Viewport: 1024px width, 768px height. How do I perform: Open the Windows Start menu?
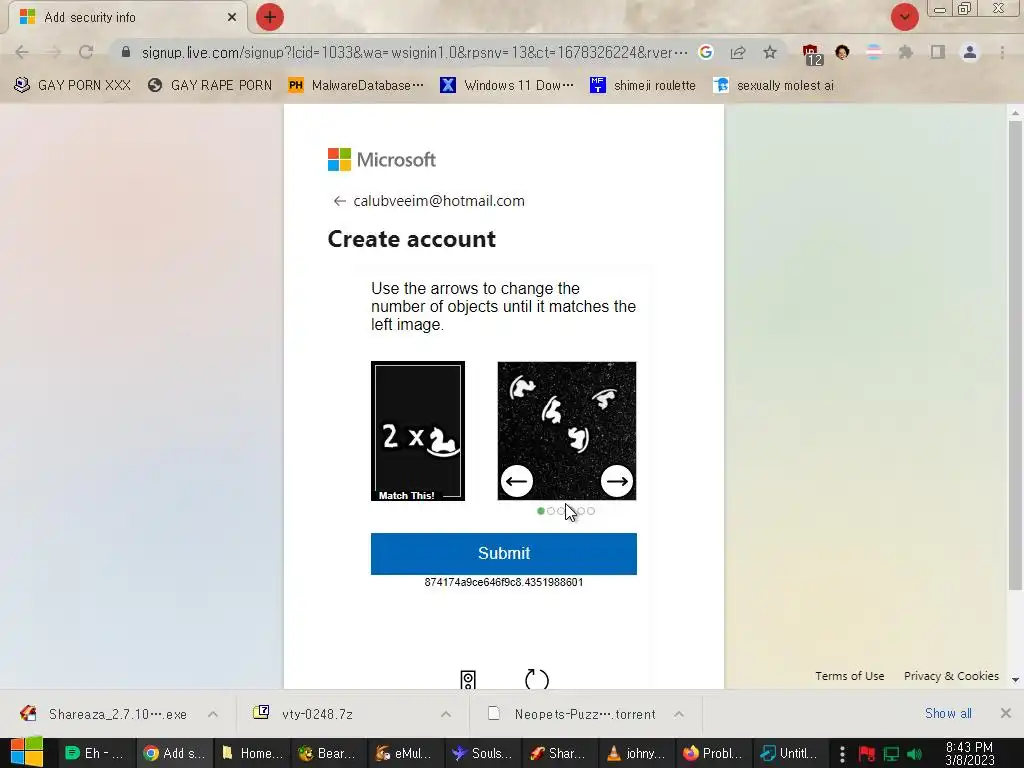[x=27, y=753]
